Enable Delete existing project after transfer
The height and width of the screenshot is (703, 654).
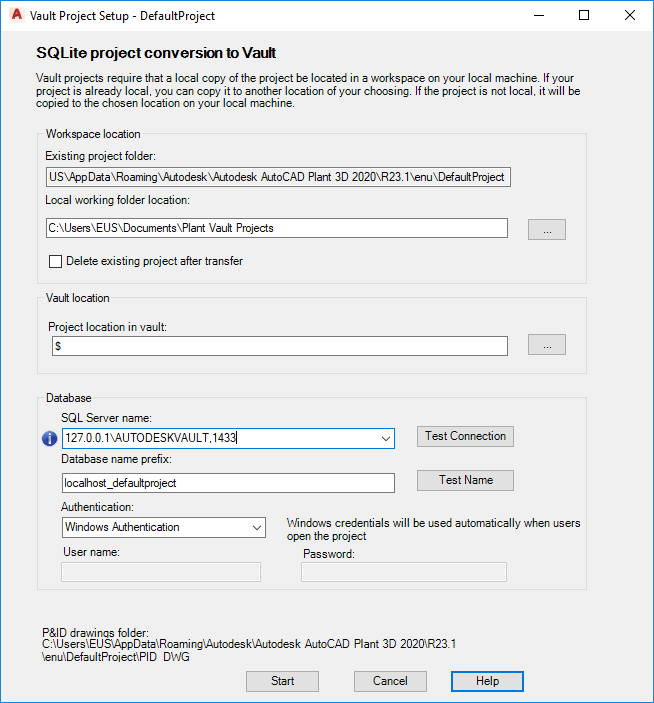click(56, 261)
